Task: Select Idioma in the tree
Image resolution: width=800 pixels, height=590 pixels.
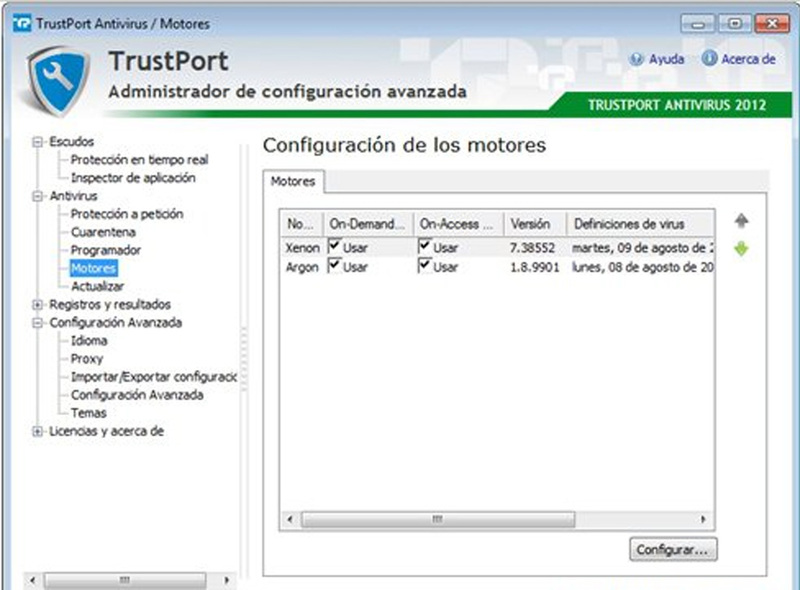Action: coord(89,341)
